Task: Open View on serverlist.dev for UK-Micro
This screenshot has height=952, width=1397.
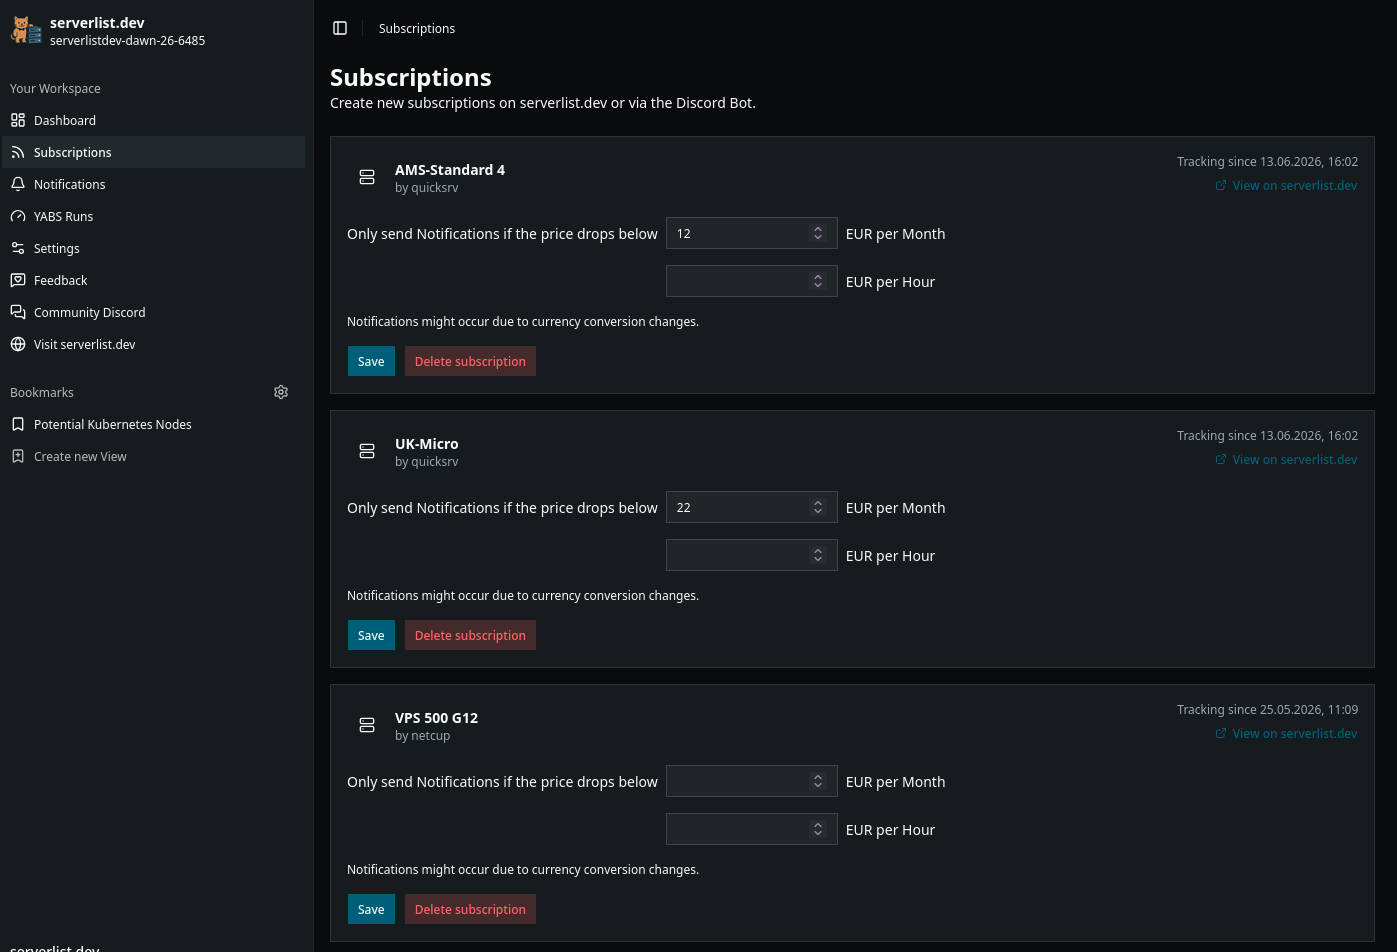Action: point(1286,459)
